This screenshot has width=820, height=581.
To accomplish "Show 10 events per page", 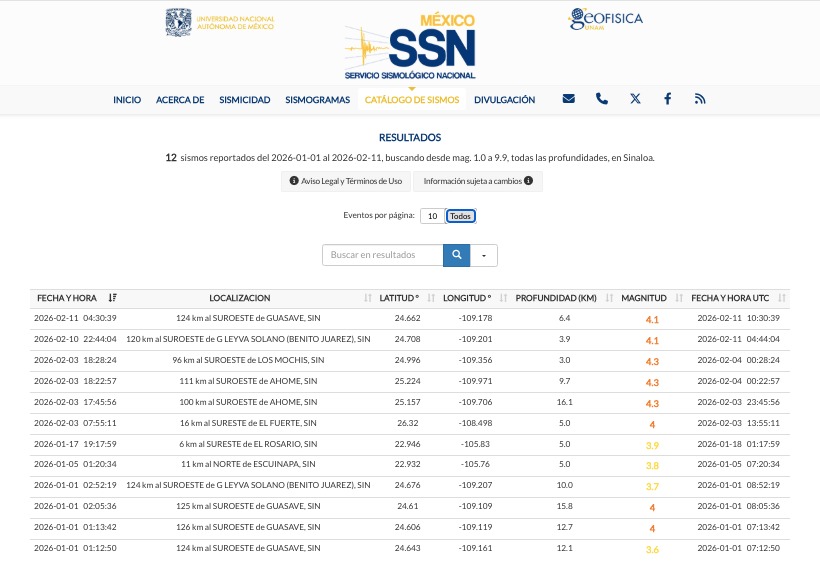I will (432, 216).
